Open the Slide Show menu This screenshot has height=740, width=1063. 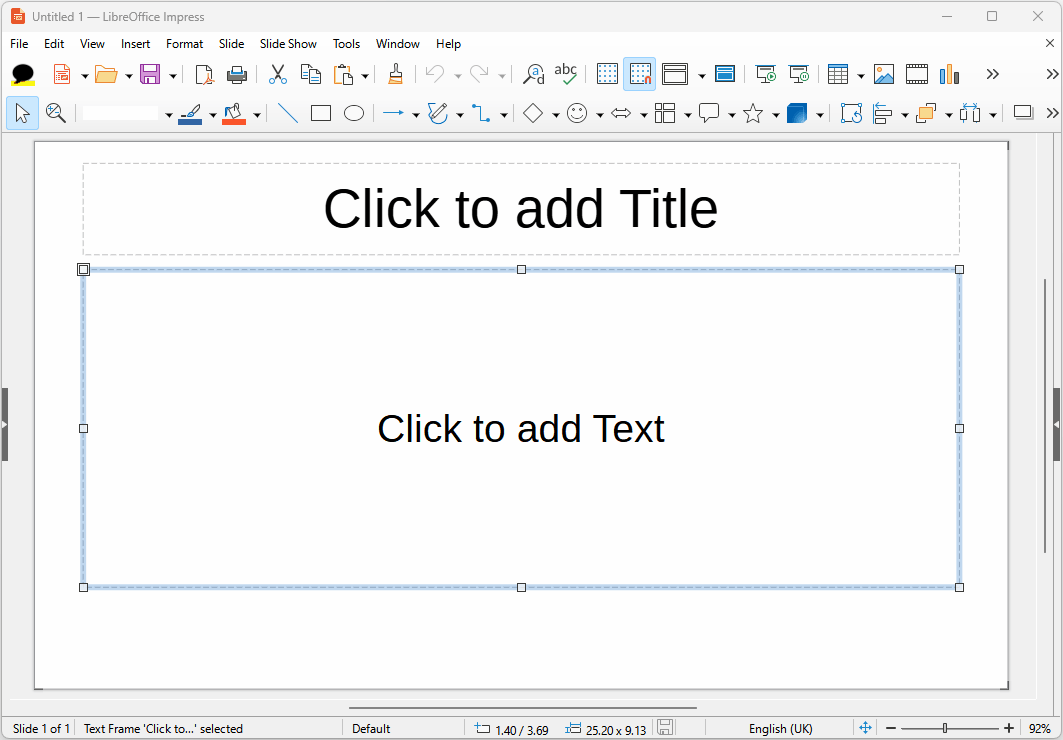pos(288,43)
